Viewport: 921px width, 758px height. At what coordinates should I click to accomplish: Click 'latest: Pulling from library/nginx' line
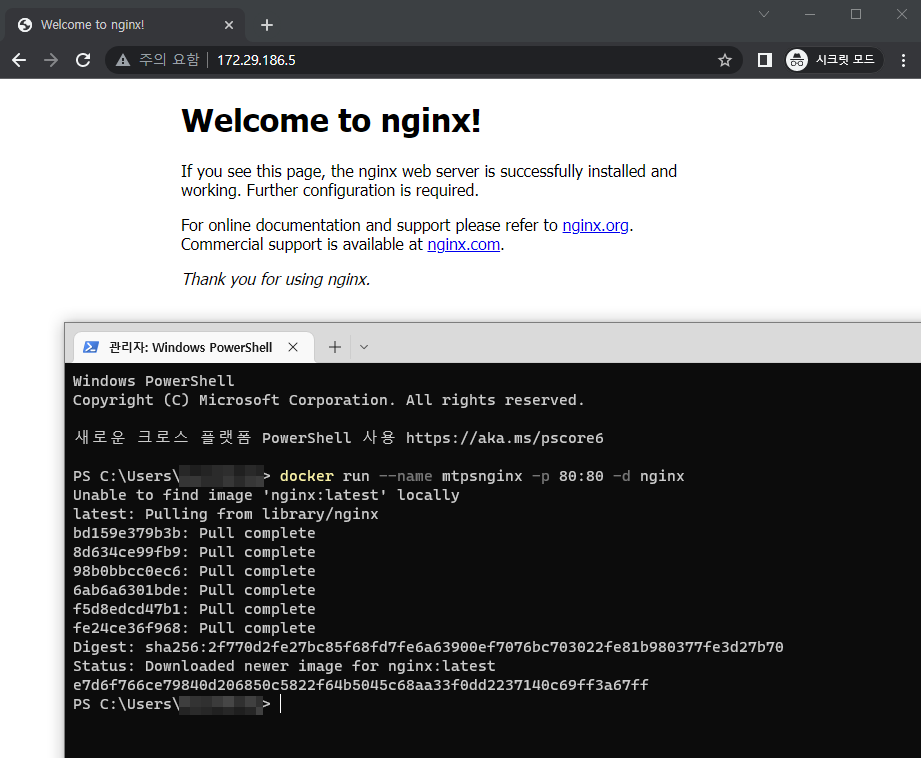[226, 514]
